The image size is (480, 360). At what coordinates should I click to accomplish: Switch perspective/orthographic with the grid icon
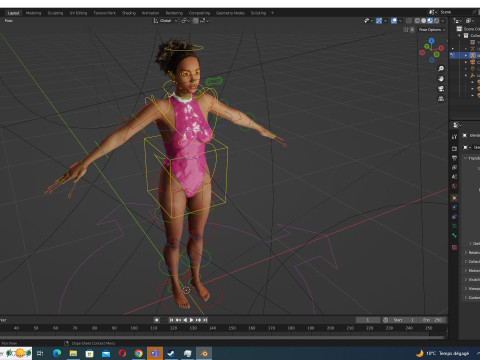click(441, 99)
